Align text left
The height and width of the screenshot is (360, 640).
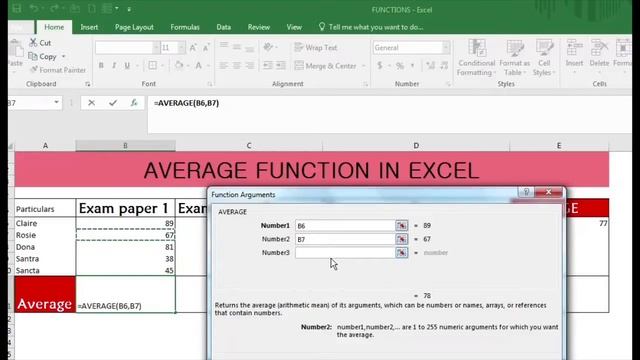pyautogui.click(x=224, y=65)
